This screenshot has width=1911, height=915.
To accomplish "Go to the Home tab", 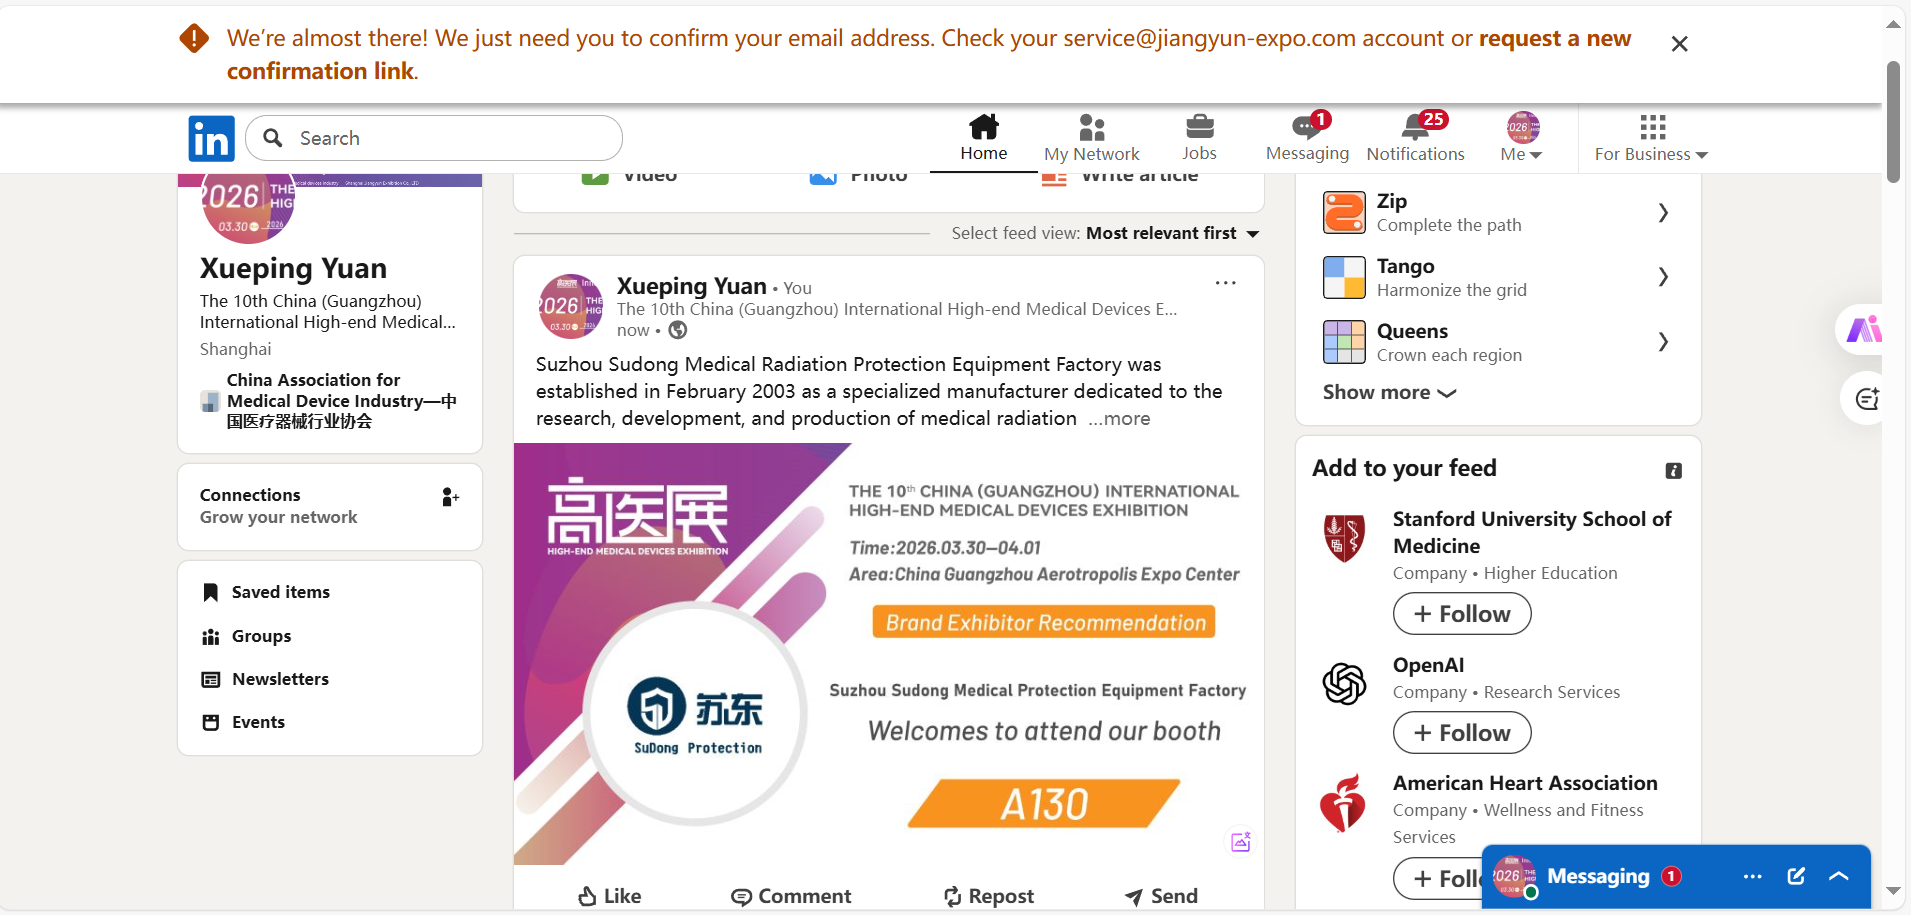I will click(x=983, y=137).
